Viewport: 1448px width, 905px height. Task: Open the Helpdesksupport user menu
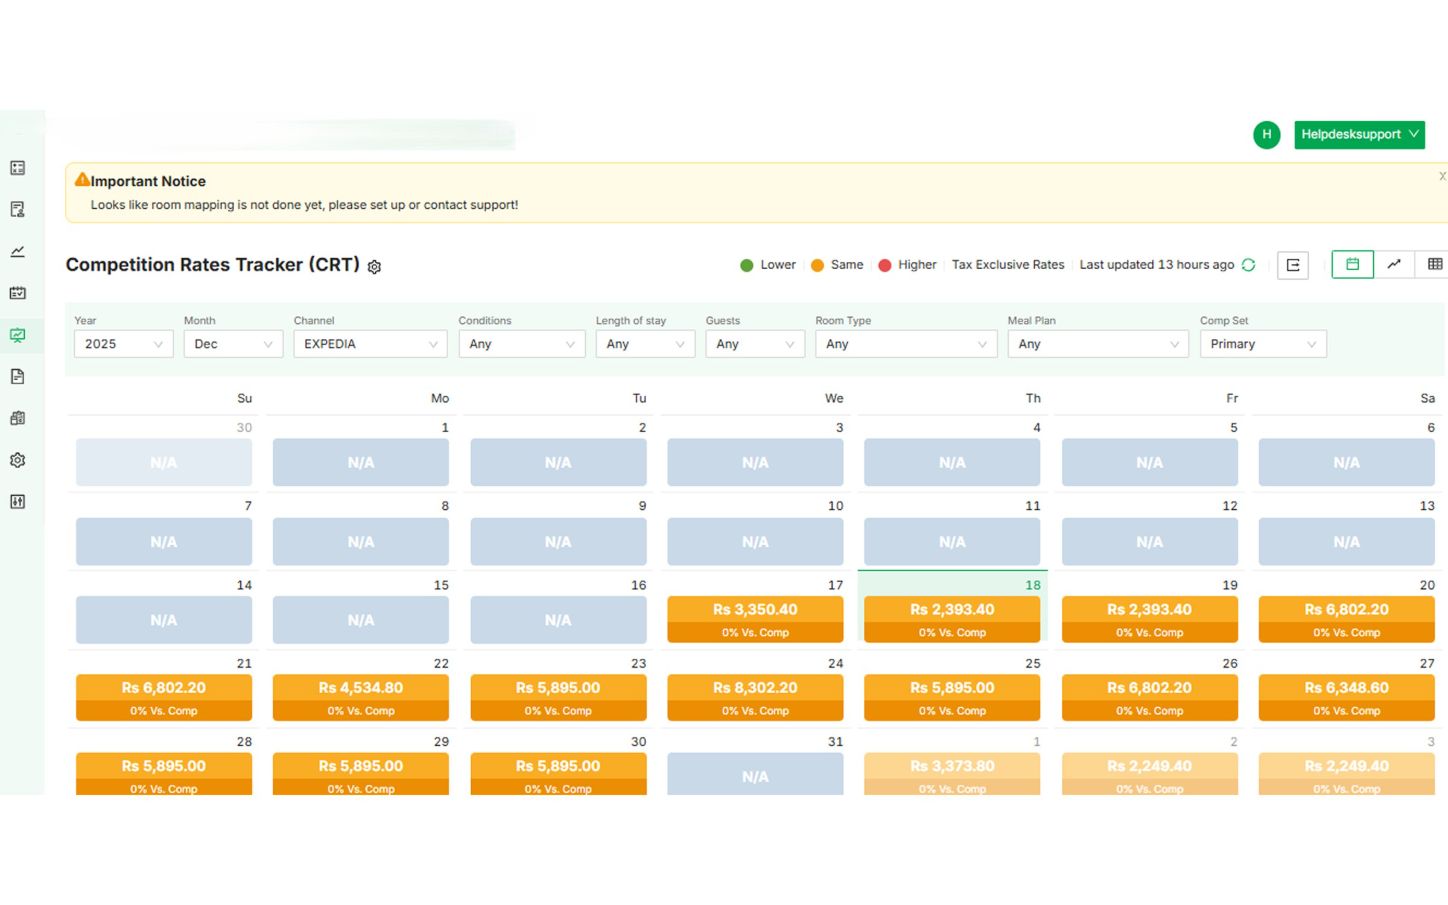(x=1358, y=134)
